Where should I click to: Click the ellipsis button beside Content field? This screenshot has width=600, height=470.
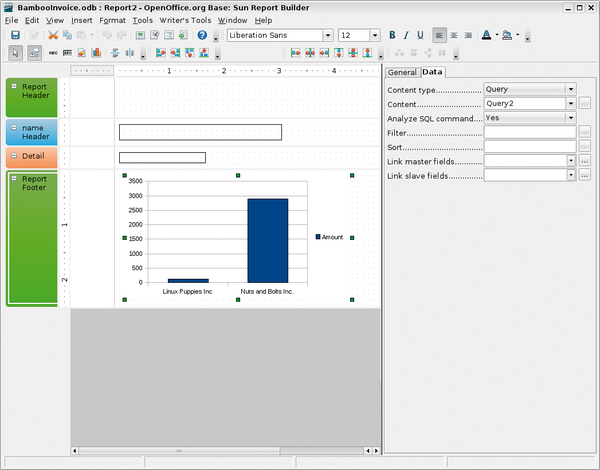coord(585,103)
